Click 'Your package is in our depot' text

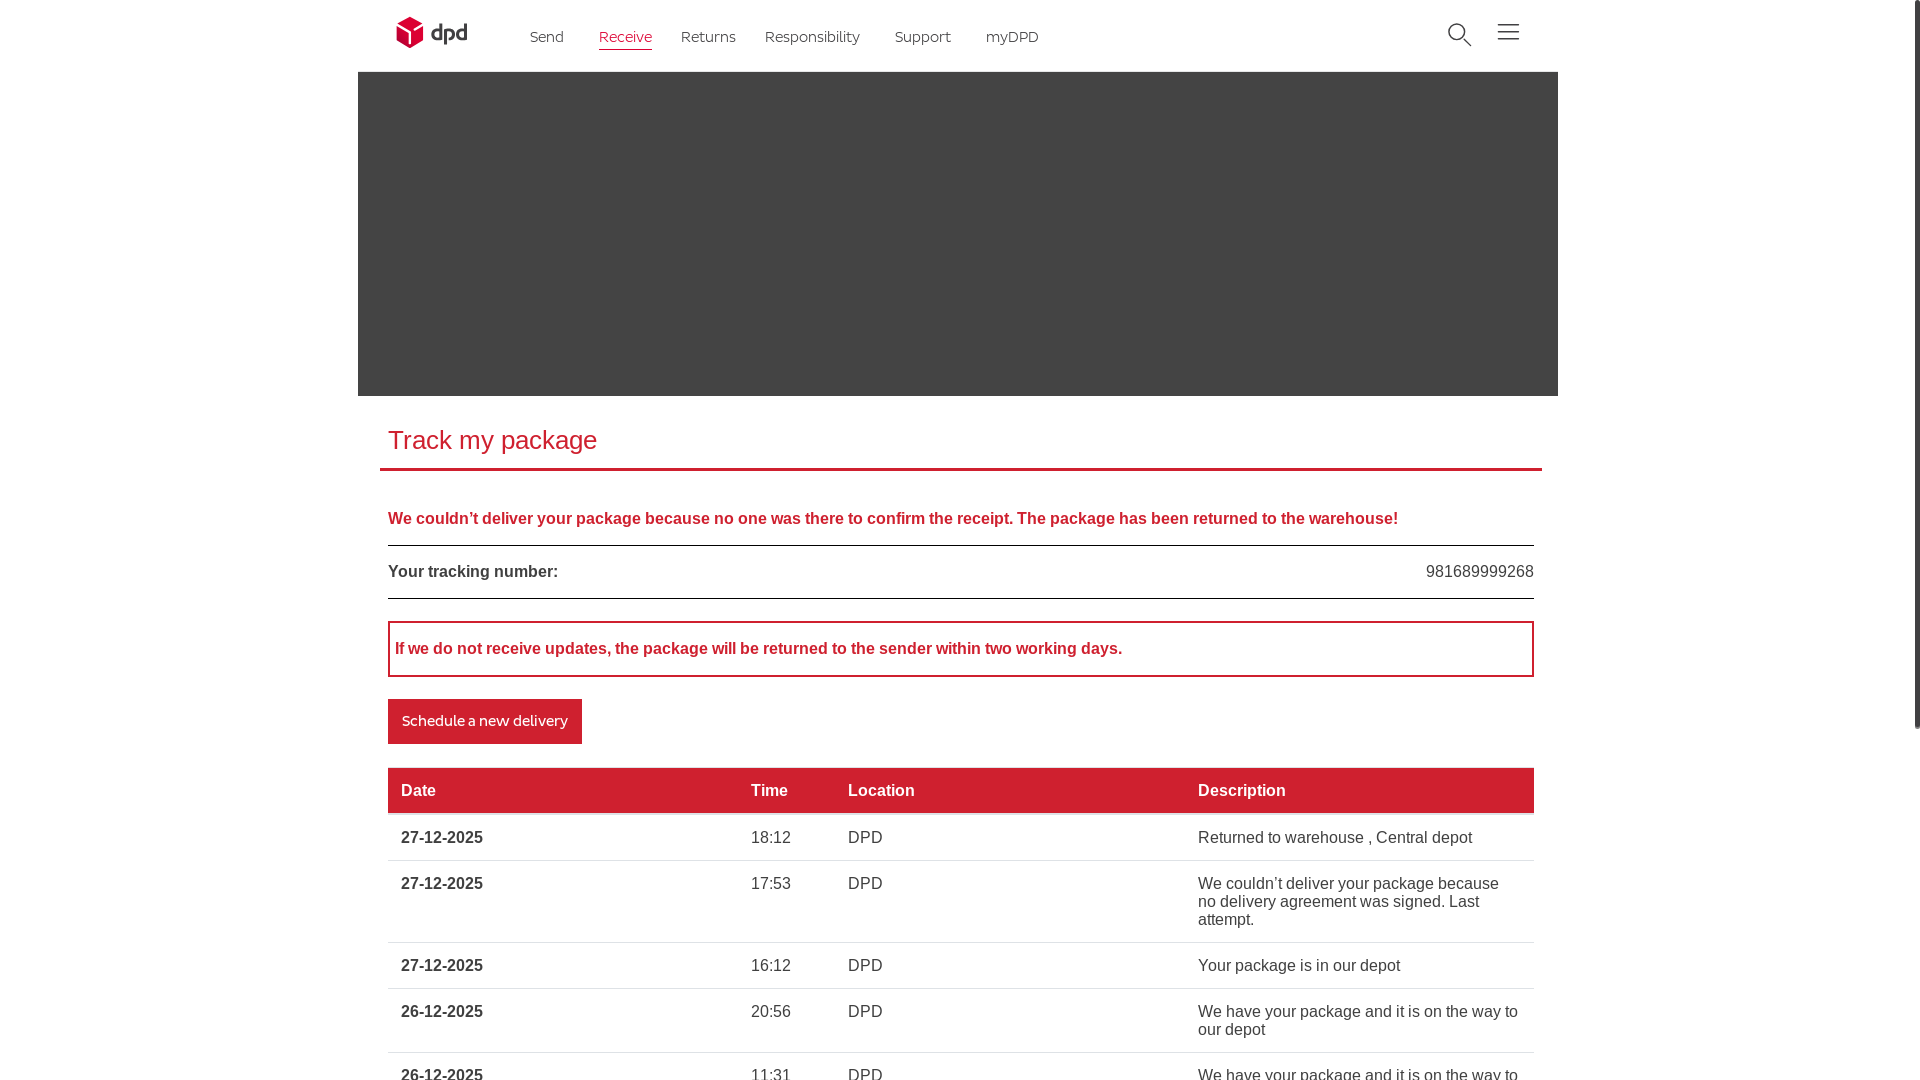pyautogui.click(x=1299, y=966)
